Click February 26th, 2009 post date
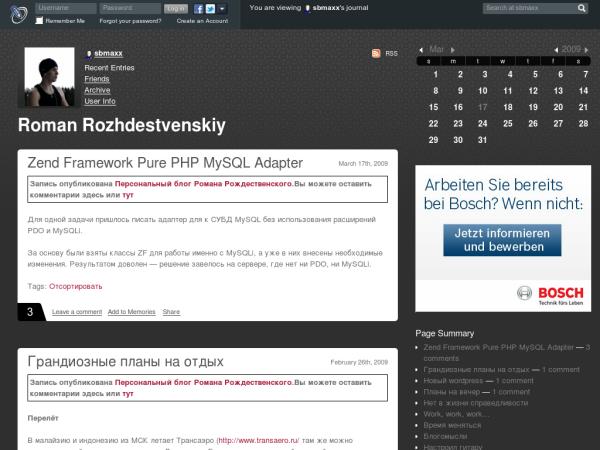 pyautogui.click(x=359, y=362)
